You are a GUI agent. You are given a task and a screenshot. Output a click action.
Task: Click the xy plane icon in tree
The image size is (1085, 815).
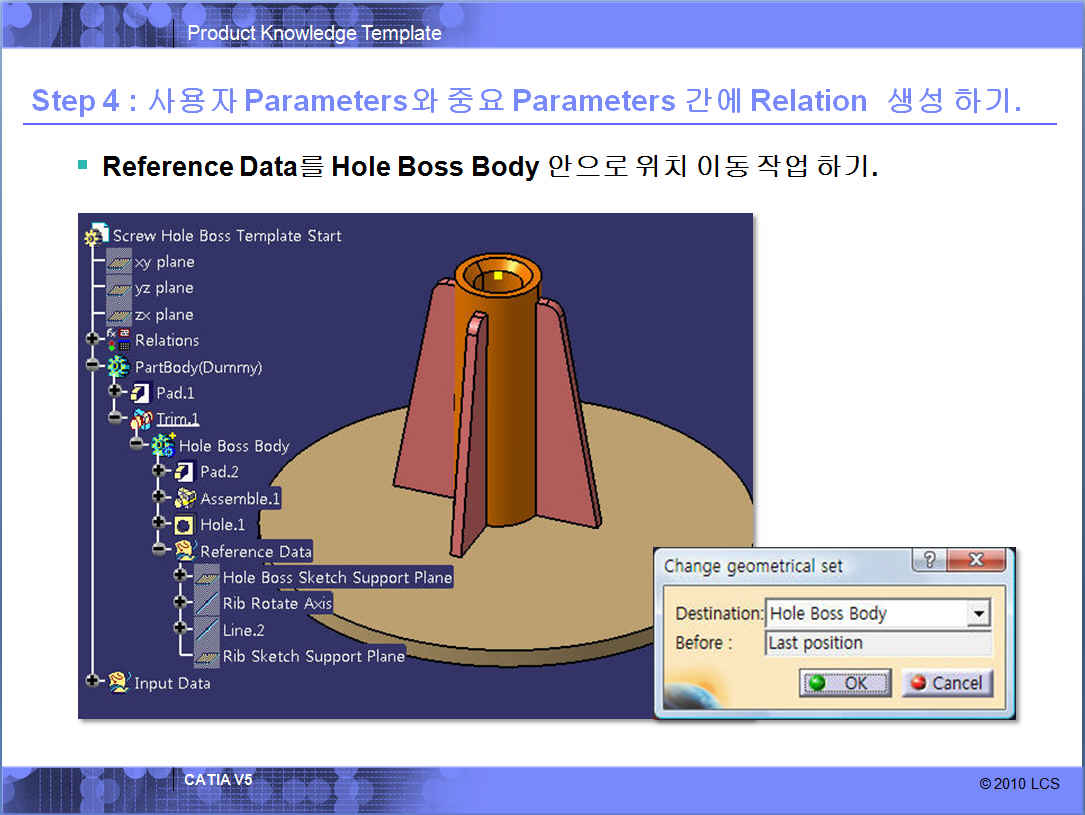(x=119, y=262)
